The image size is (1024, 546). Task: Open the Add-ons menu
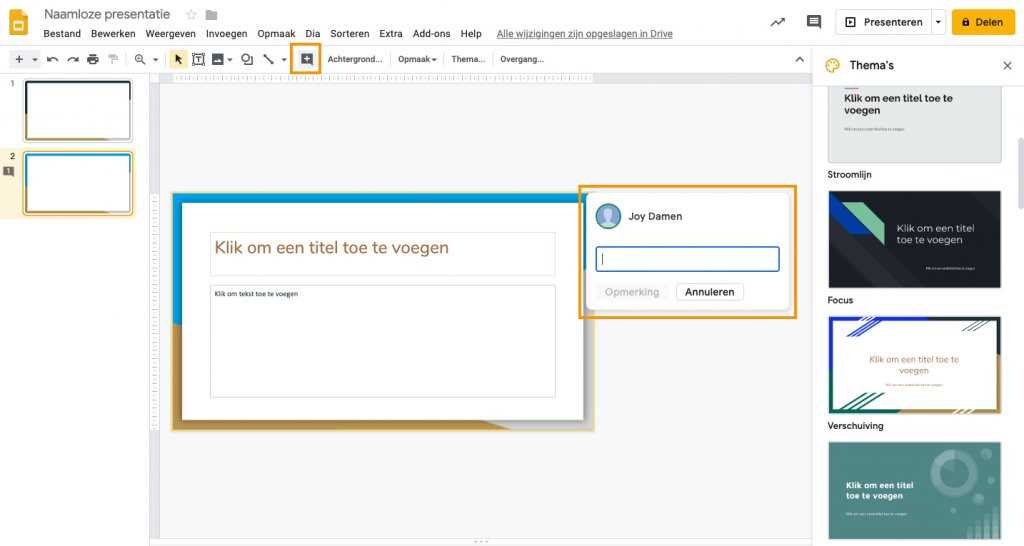431,34
